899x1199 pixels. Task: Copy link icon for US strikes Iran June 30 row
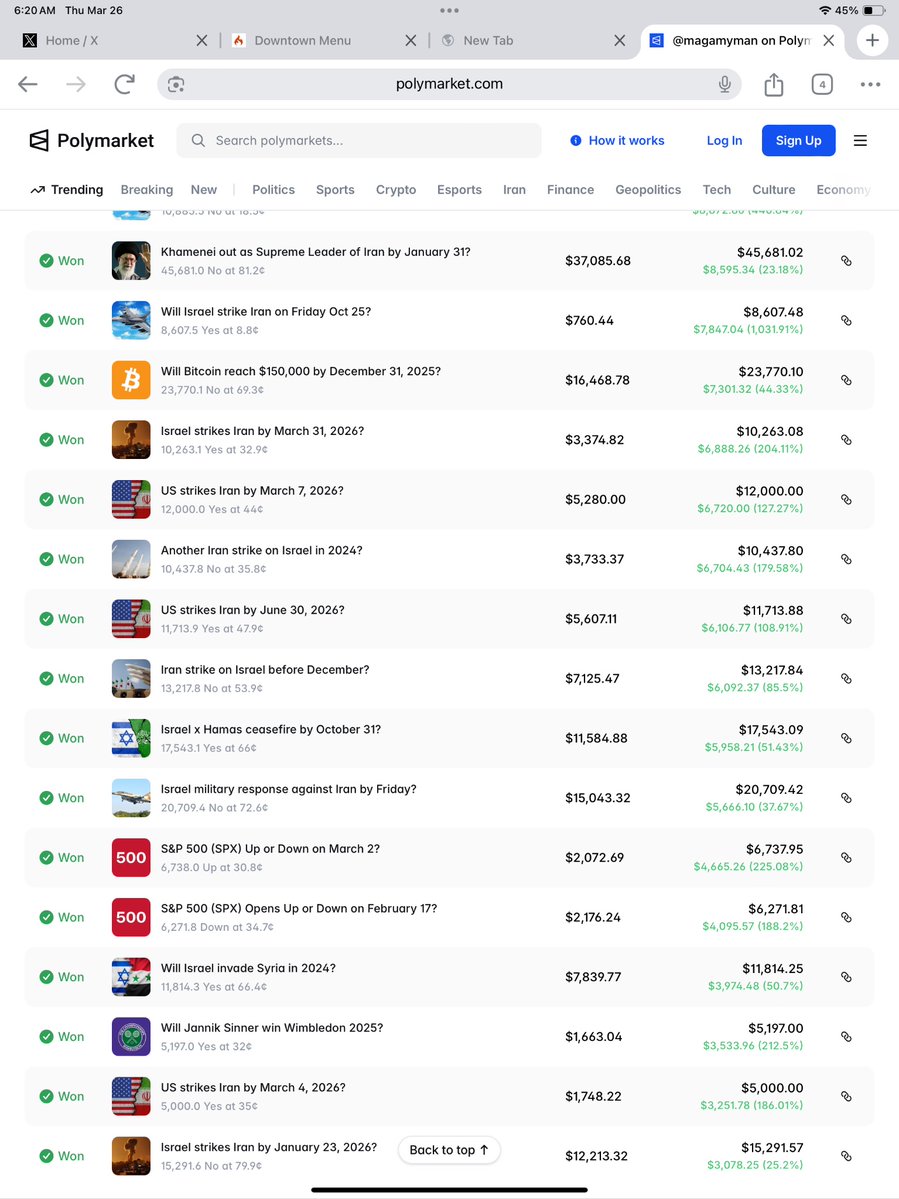[846, 619]
